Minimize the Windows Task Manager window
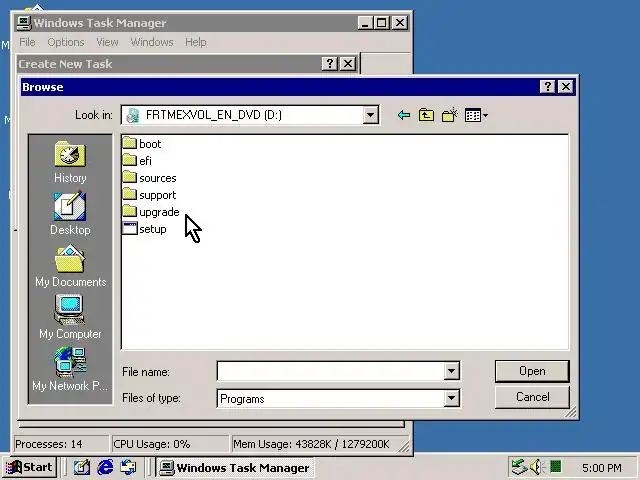This screenshot has width=640, height=480. pos(365,23)
